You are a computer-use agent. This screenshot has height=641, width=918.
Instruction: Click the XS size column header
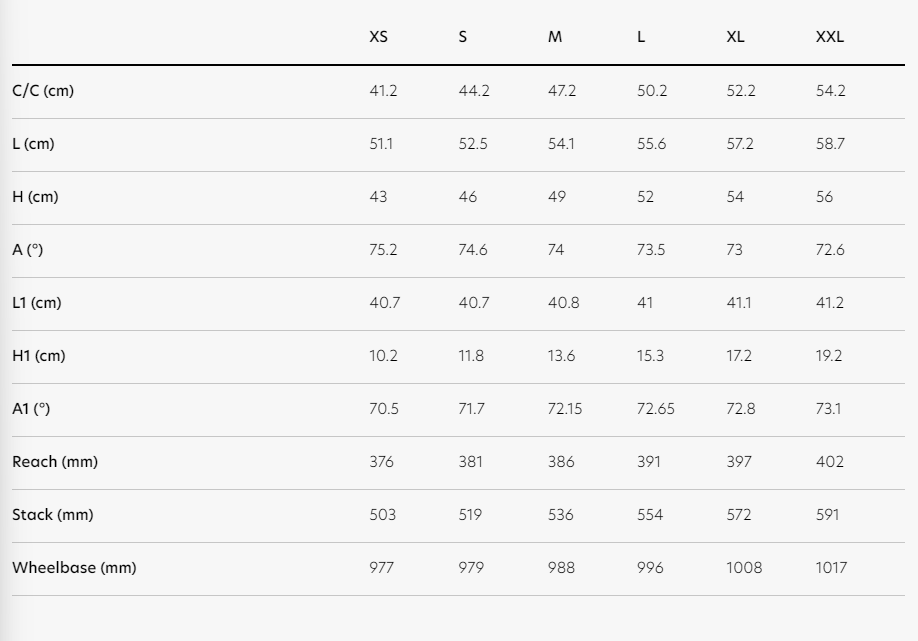tap(378, 37)
